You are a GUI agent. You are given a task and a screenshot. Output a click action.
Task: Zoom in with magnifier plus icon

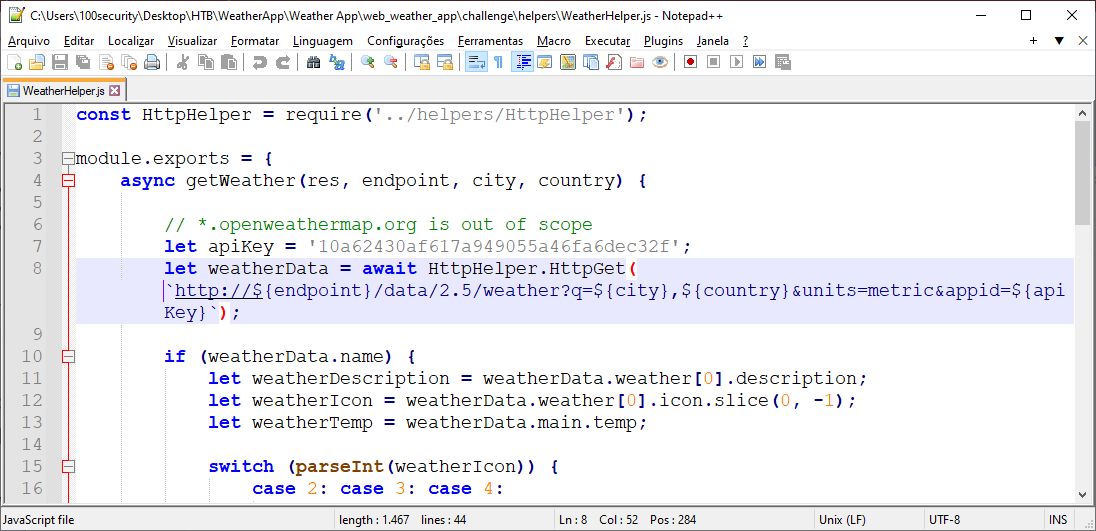(367, 62)
